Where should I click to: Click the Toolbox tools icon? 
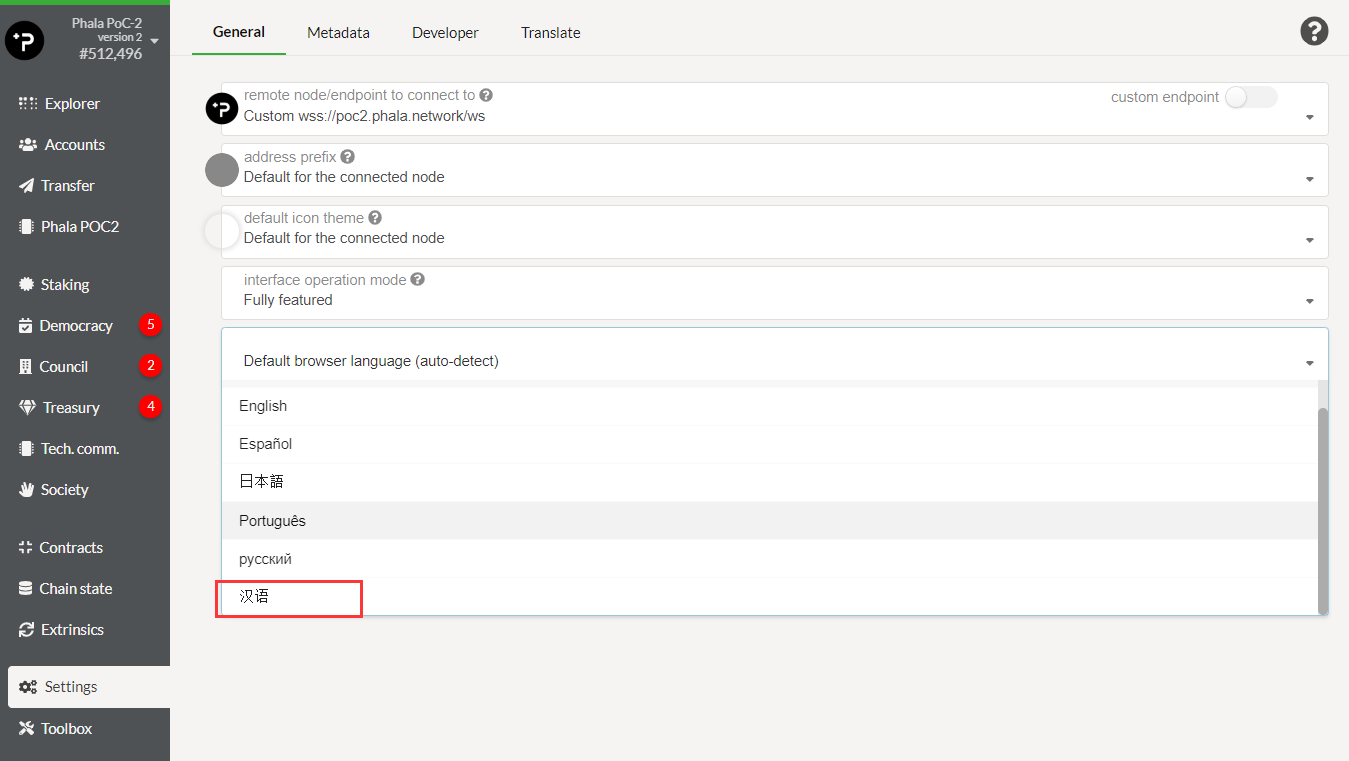(x=26, y=729)
